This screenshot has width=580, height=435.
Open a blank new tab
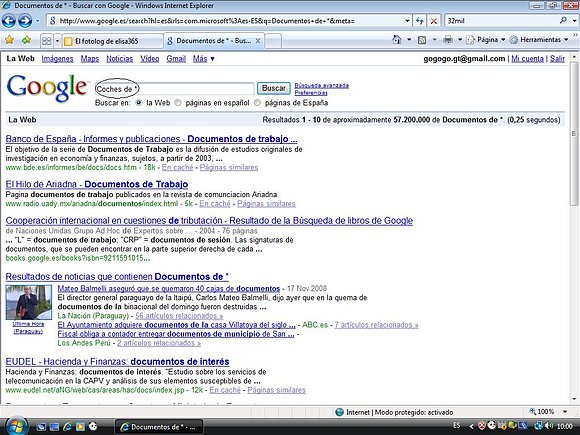tap(273, 41)
